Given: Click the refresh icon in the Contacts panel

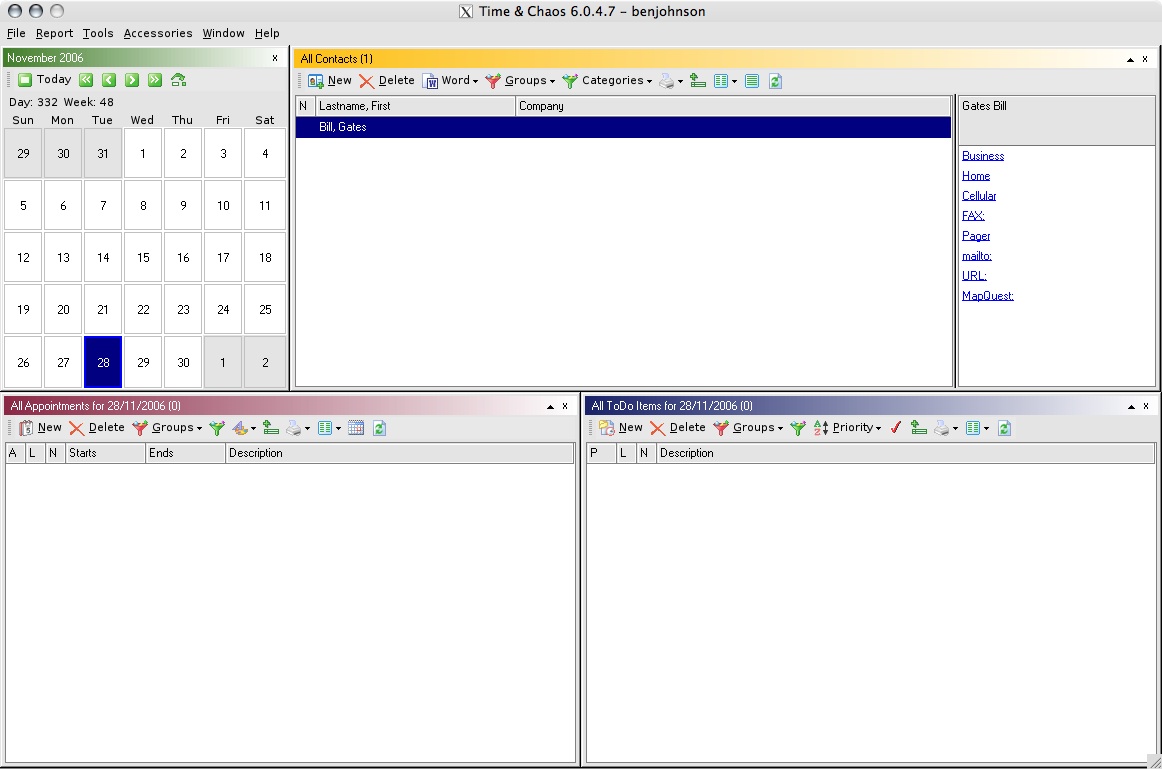Looking at the screenshot, I should click(x=775, y=81).
